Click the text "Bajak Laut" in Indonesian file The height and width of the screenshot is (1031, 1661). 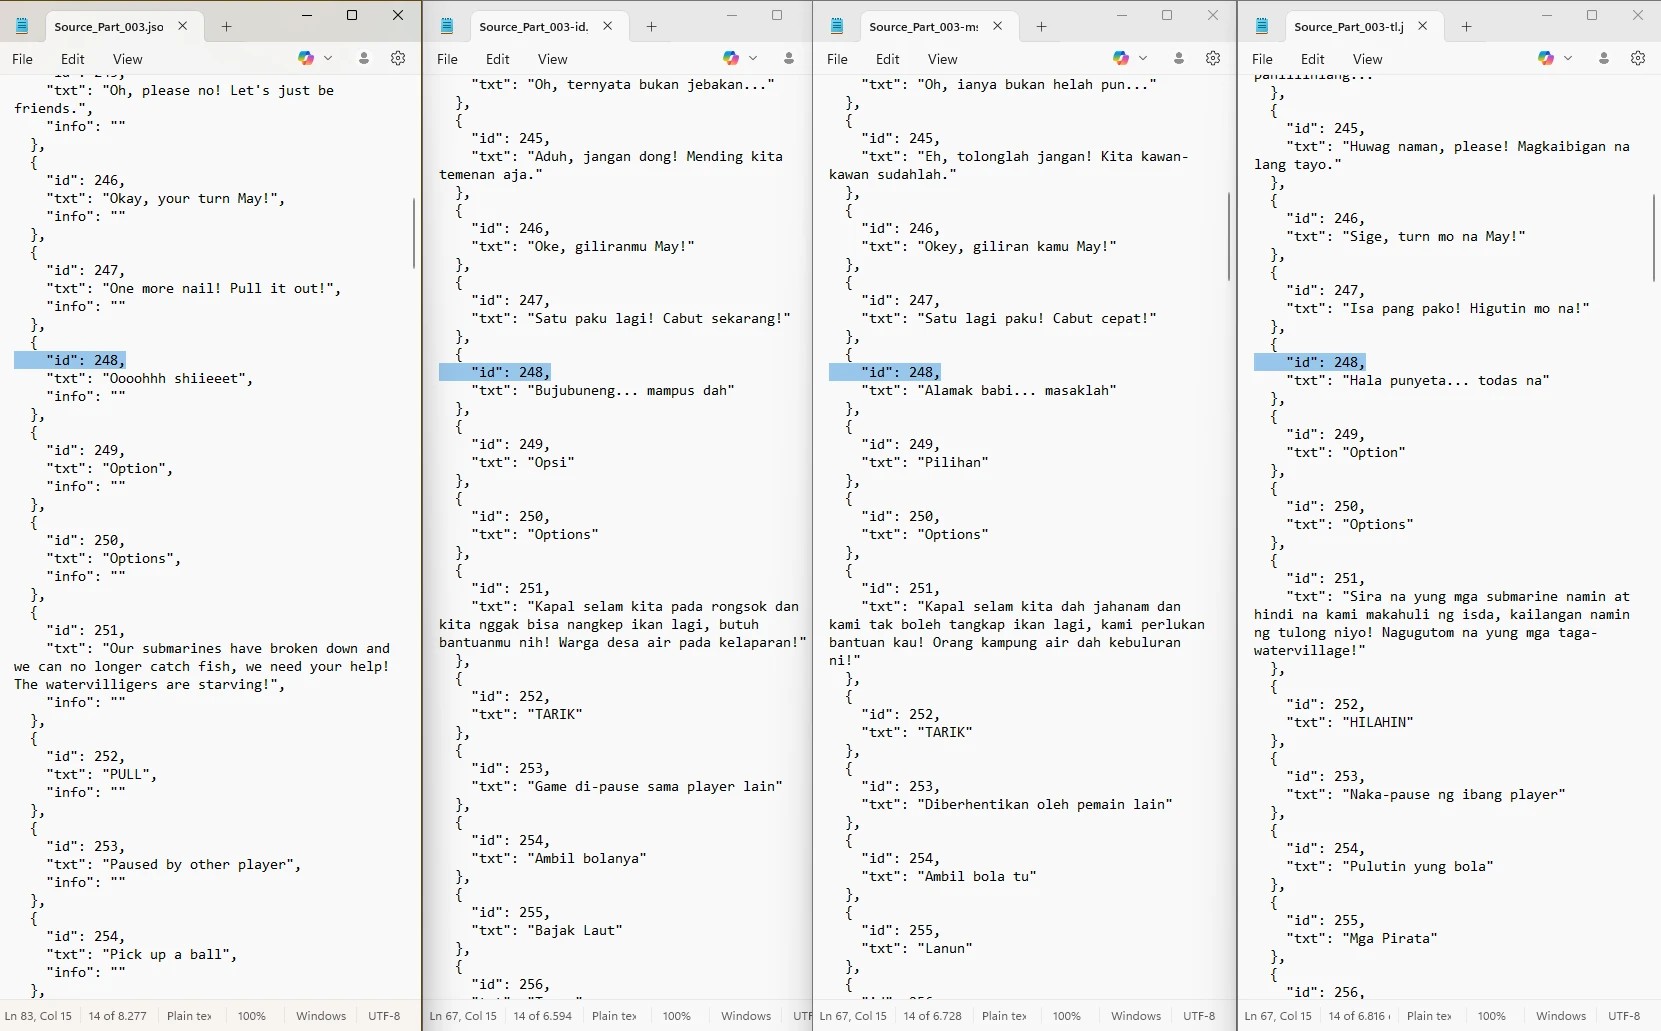[x=575, y=931]
